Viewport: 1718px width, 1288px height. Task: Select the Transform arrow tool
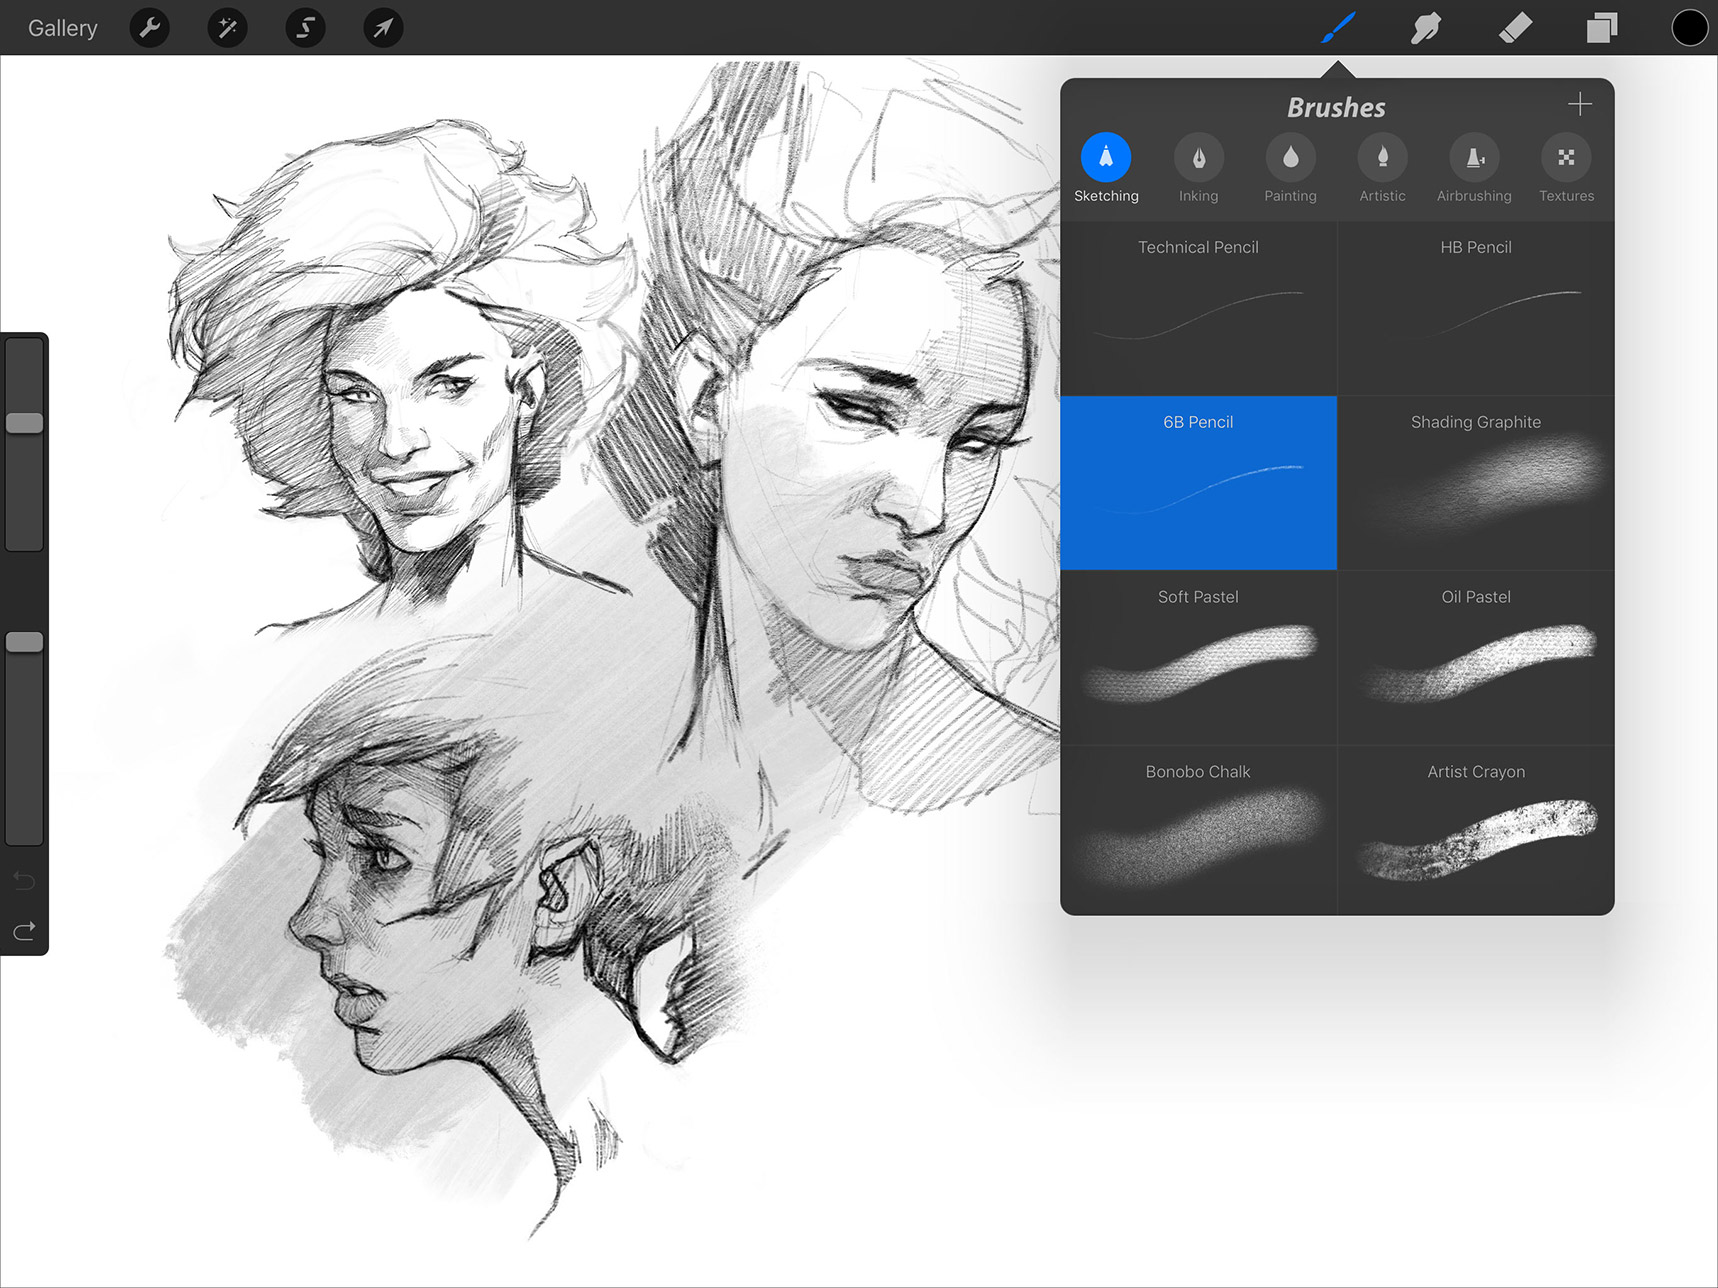click(x=383, y=28)
